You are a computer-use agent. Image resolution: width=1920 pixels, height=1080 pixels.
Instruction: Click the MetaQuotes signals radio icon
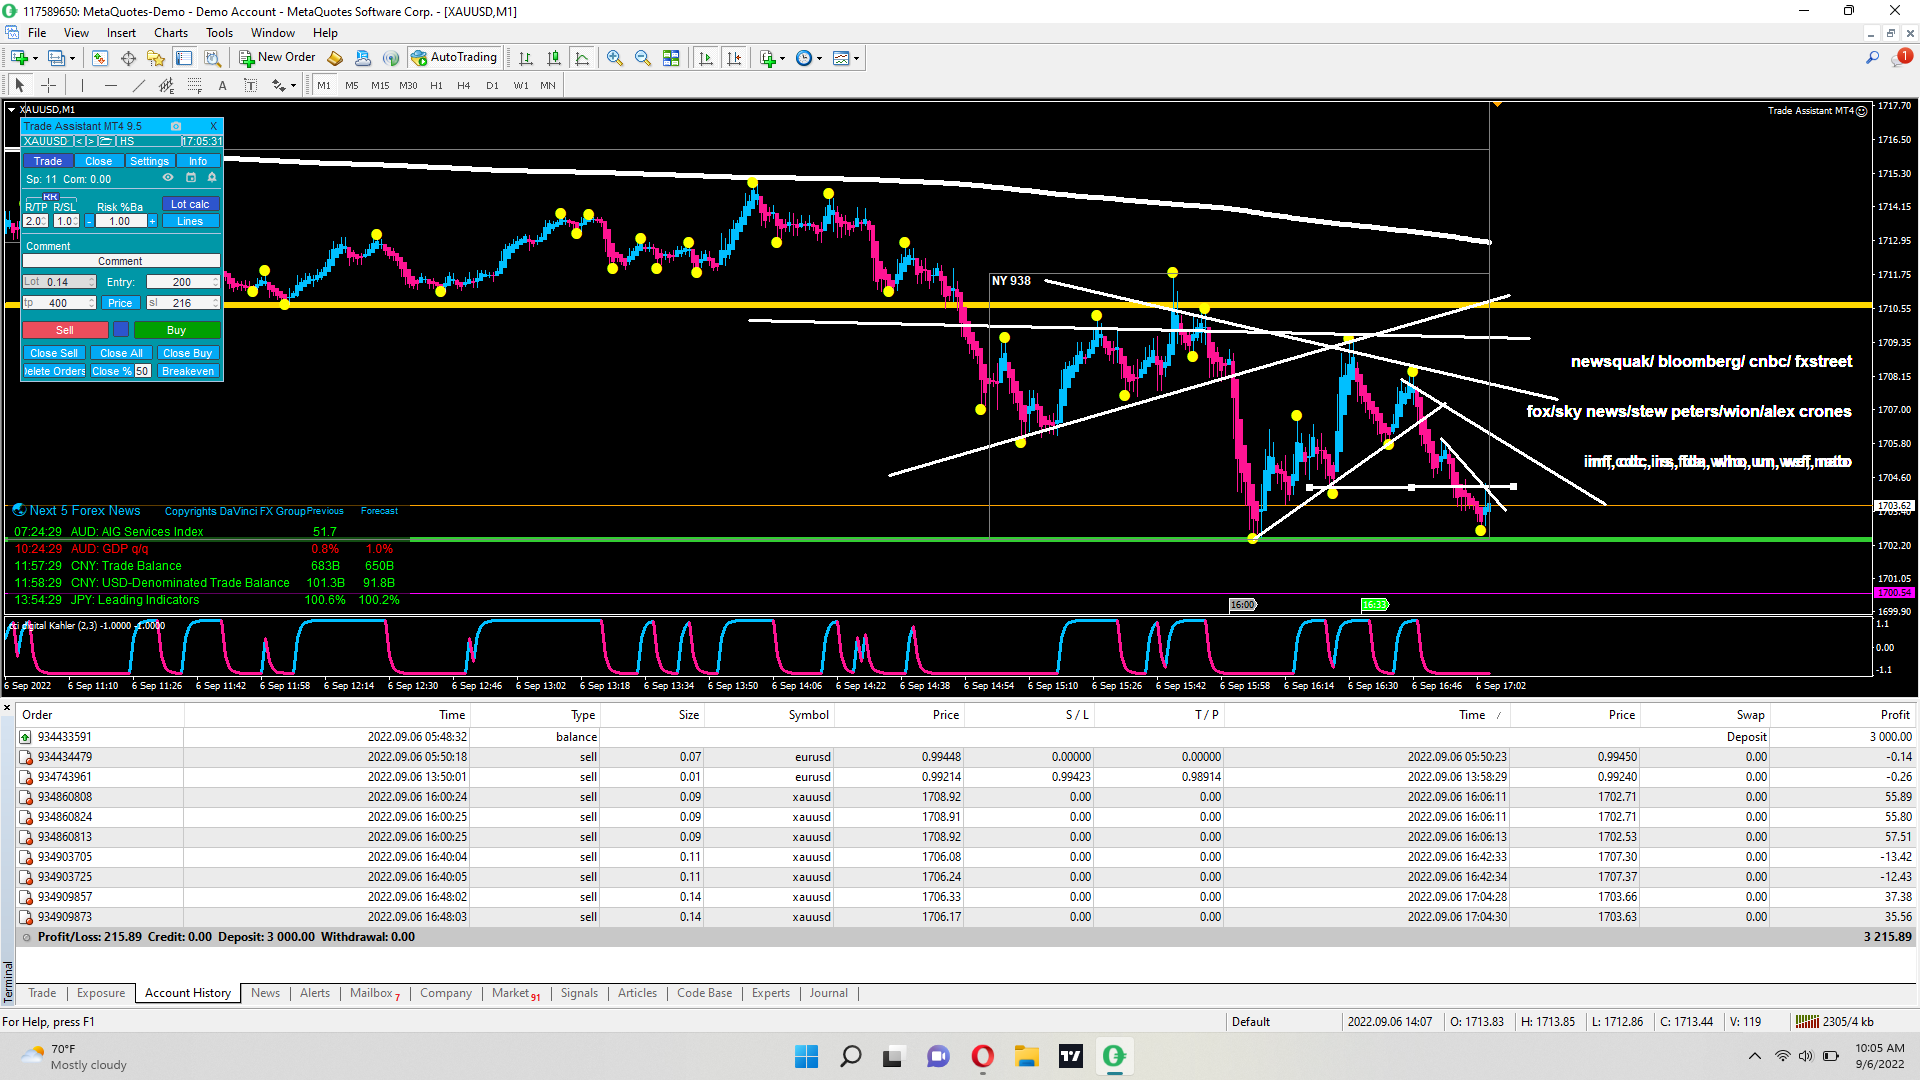[391, 58]
